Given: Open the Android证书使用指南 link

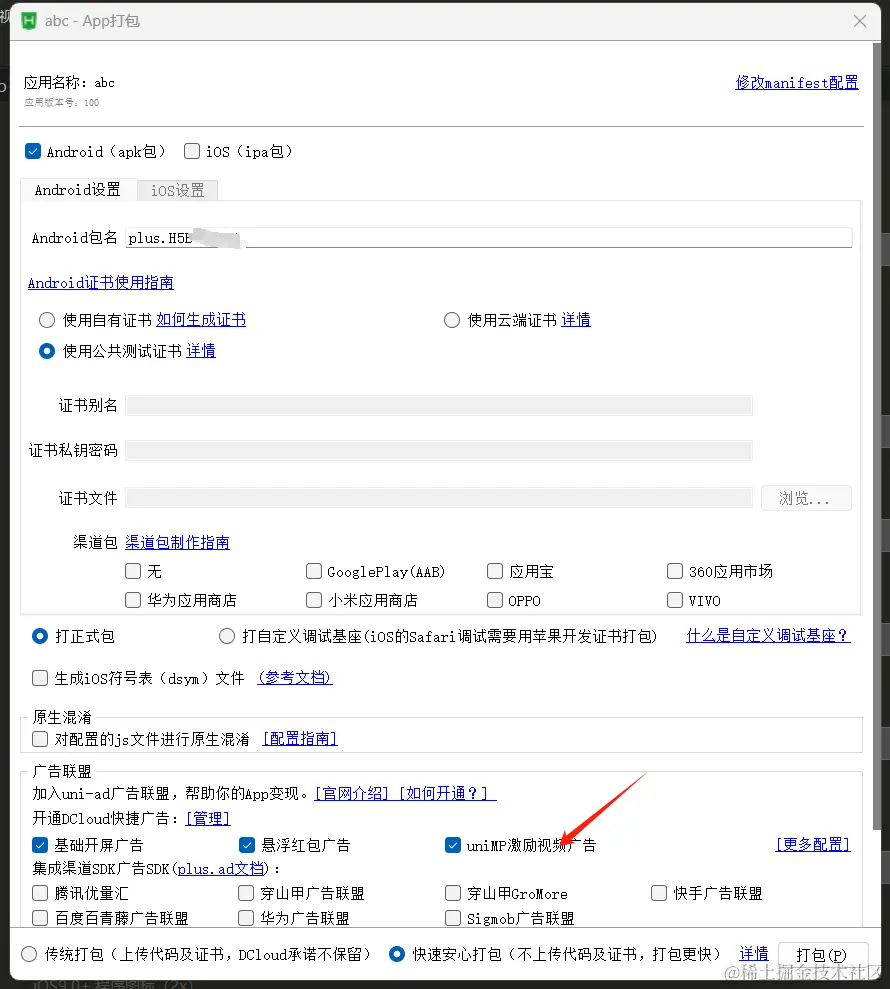Looking at the screenshot, I should click(100, 283).
